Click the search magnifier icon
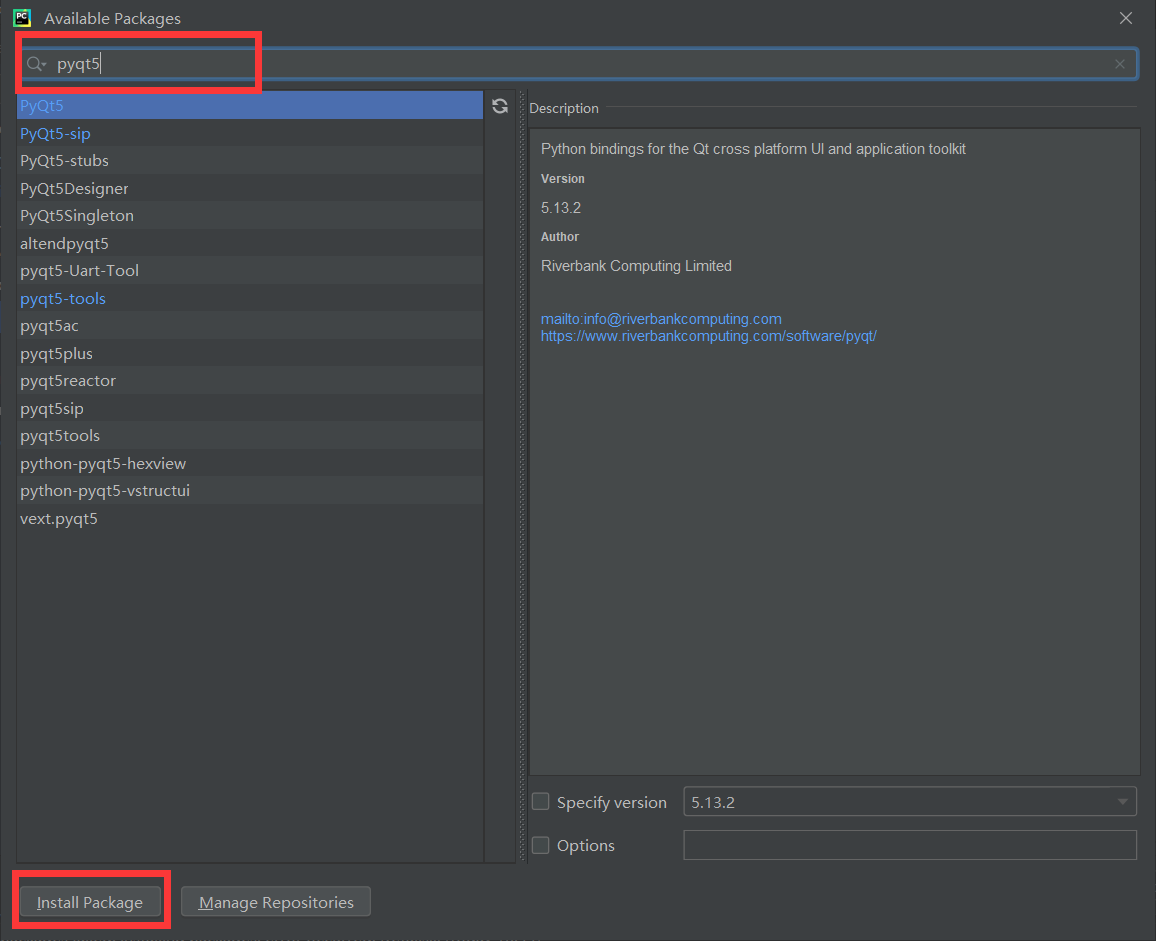 [35, 64]
